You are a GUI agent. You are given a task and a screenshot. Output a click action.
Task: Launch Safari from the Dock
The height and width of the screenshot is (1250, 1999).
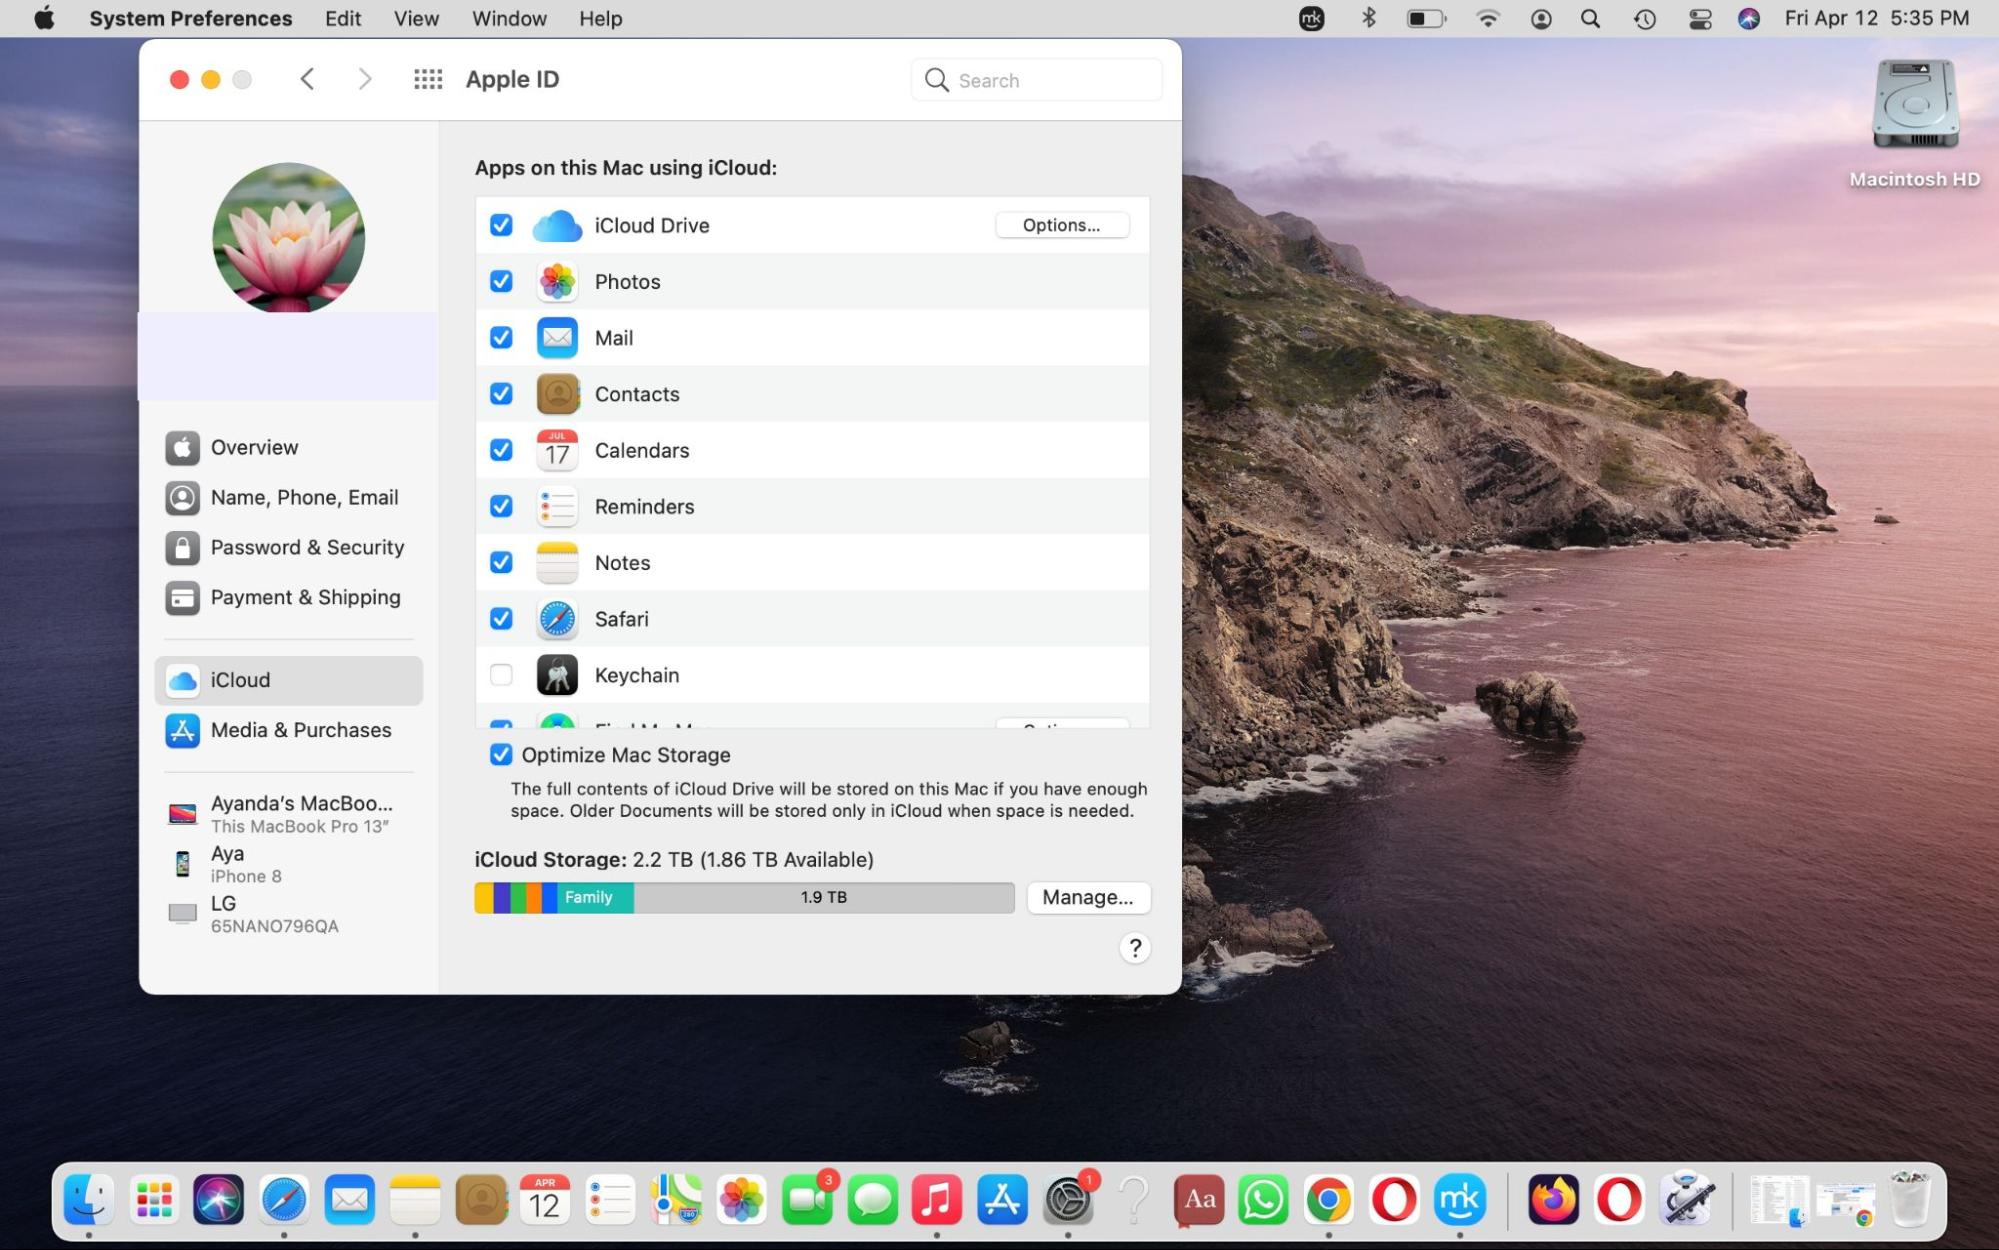284,1199
